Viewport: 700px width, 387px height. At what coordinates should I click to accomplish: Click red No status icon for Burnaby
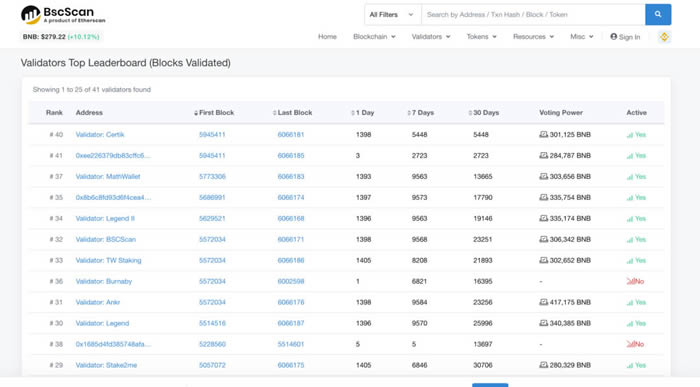coord(630,281)
